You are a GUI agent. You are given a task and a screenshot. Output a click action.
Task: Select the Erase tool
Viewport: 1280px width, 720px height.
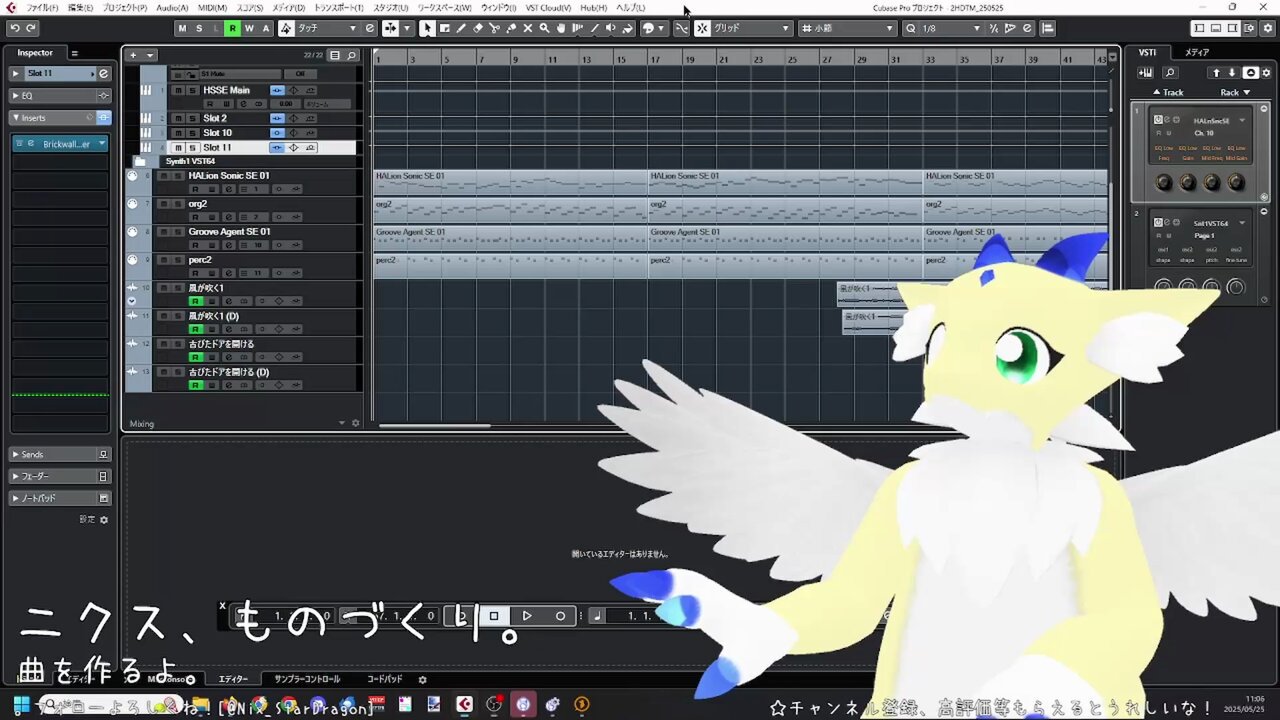tap(478, 28)
